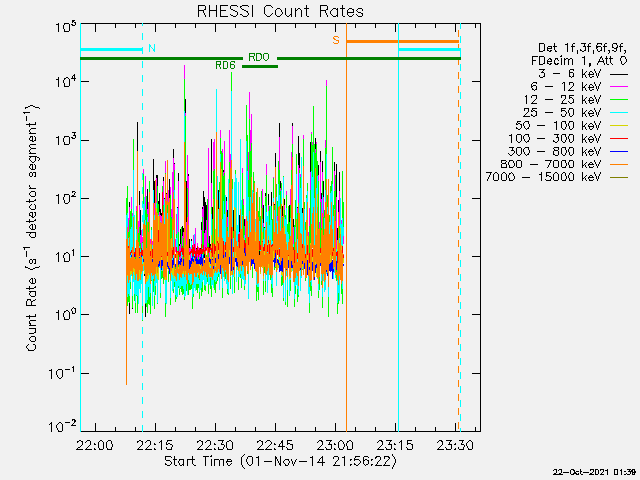
Task: Click the Count Rate y-axis caption
Action: click(32, 228)
